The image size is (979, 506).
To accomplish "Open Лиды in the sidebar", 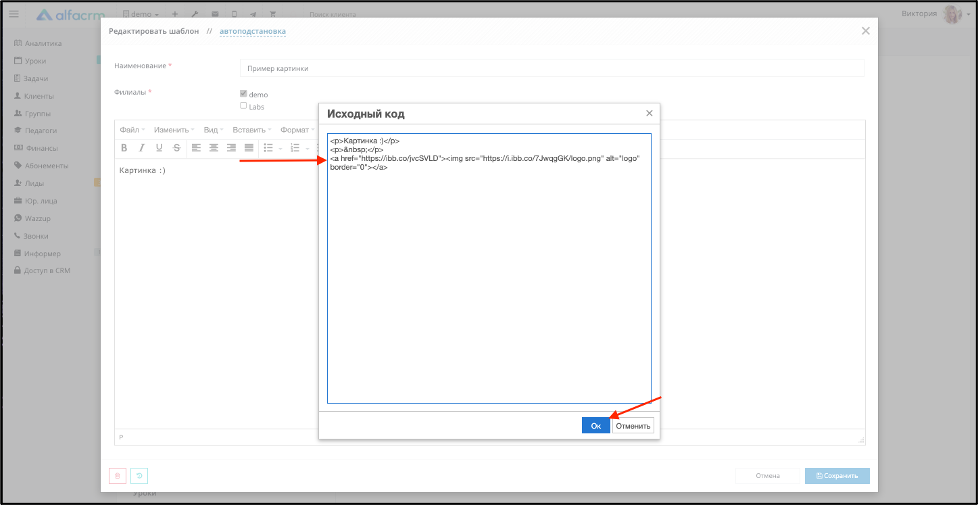I will pyautogui.click(x=29, y=184).
